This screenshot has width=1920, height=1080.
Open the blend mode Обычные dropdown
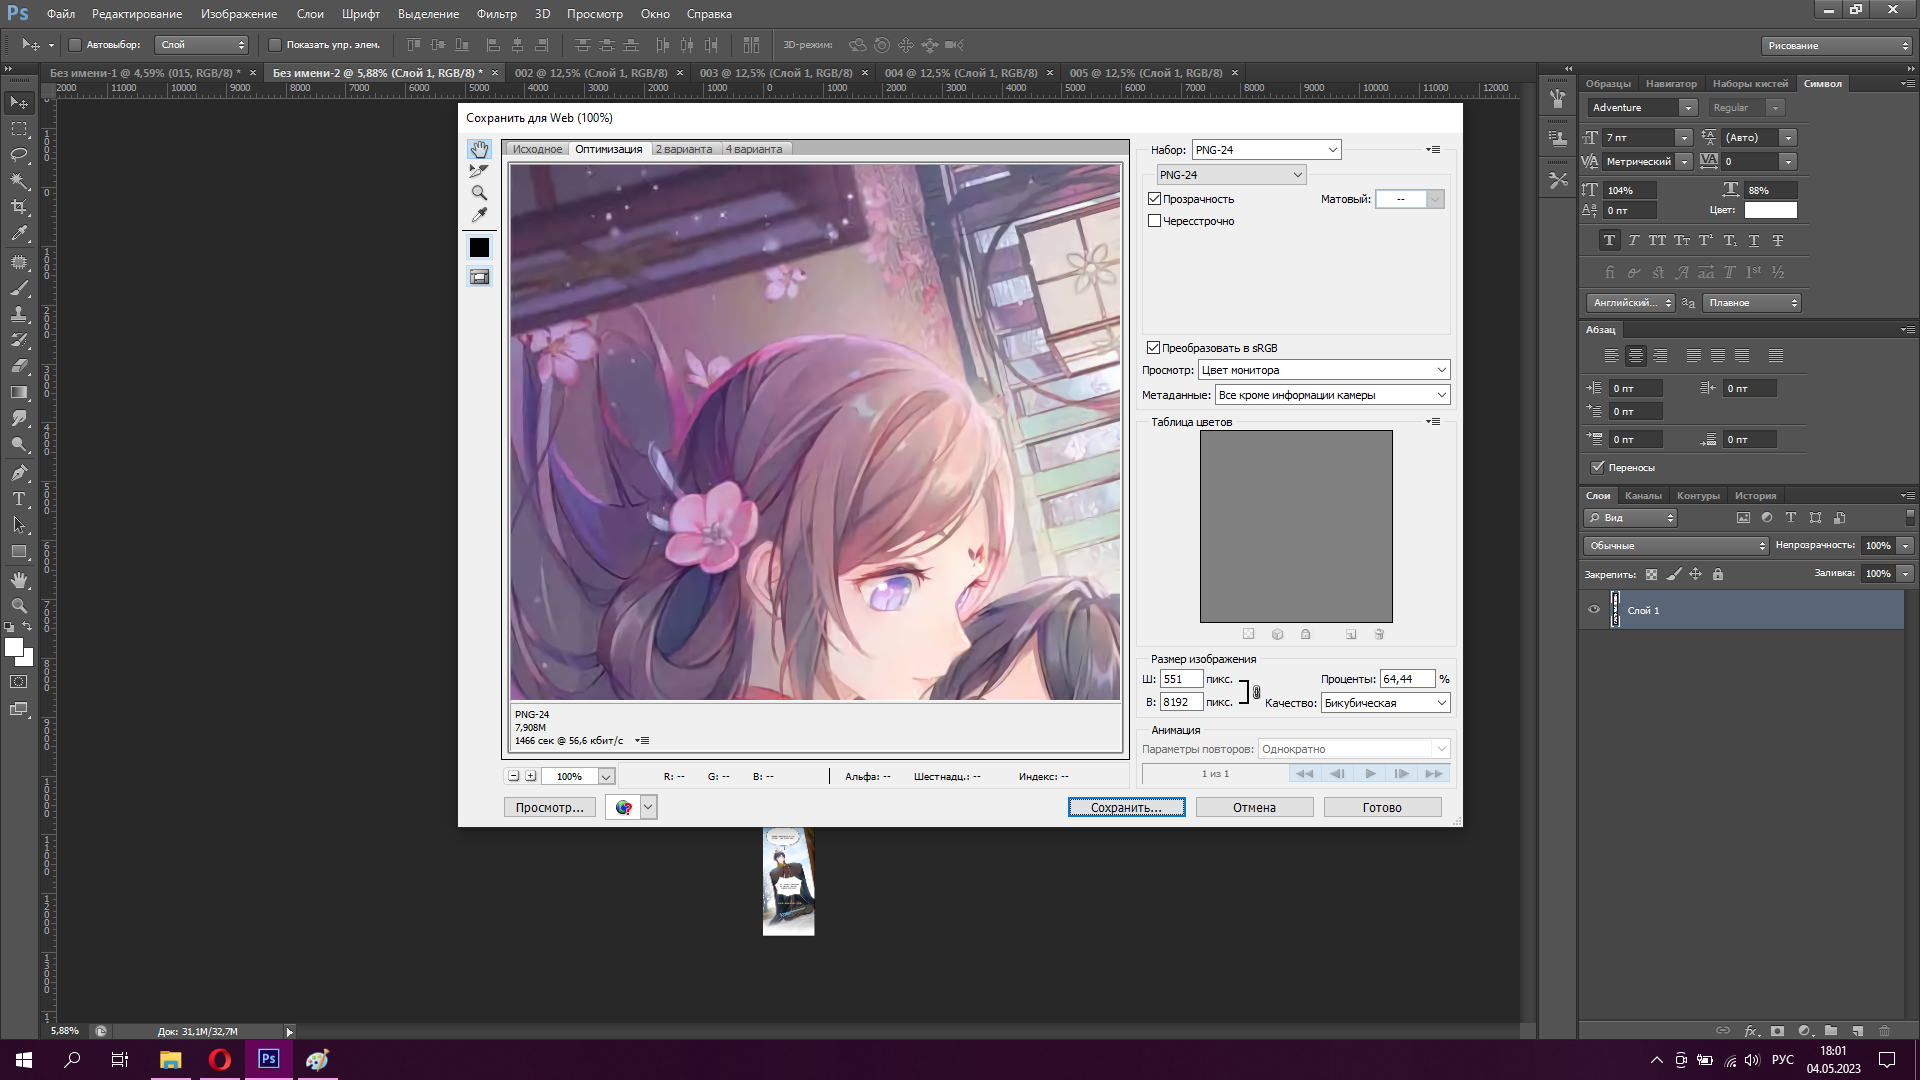[1676, 546]
